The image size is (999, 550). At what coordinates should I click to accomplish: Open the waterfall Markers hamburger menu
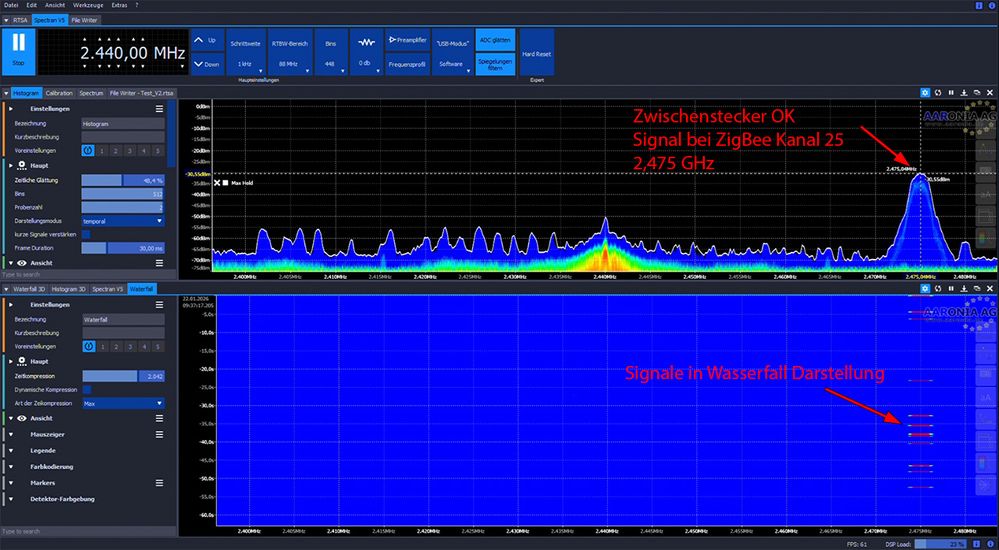point(159,482)
